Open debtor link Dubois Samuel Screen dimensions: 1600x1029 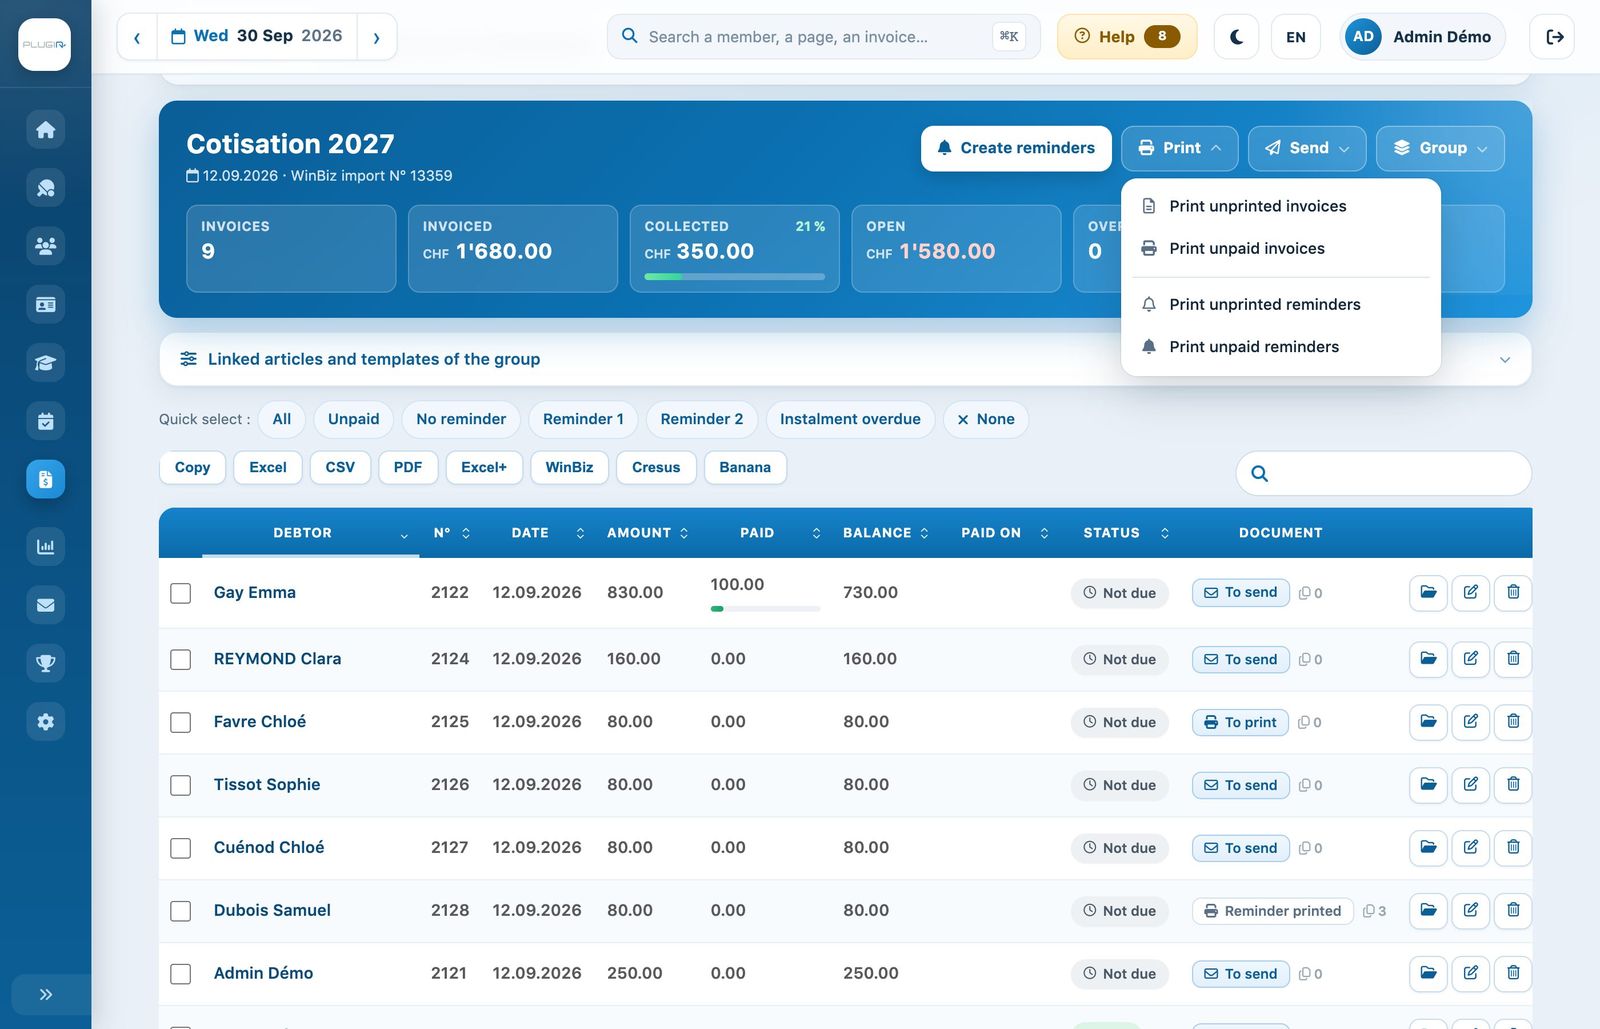click(272, 910)
